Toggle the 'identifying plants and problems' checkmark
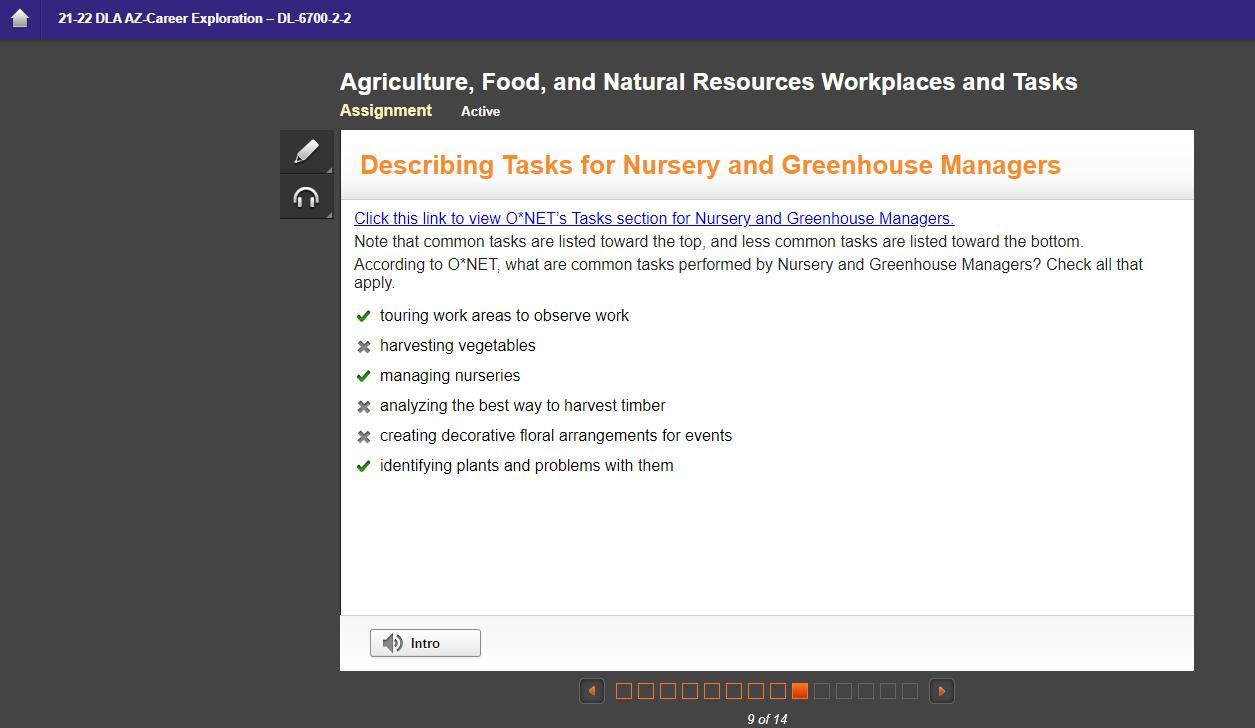Screen dimensions: 1255x728 (x=364, y=466)
